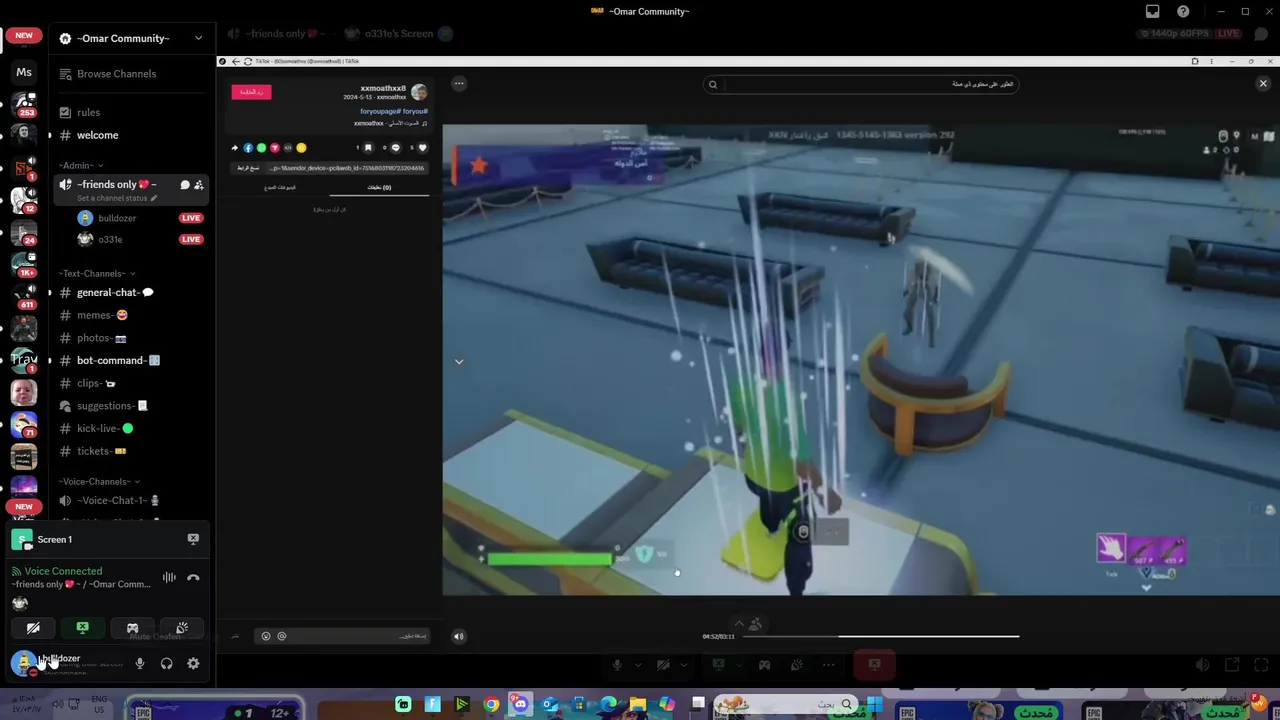Click invite icon on friends only channel
The image size is (1280, 720).
click(x=199, y=185)
